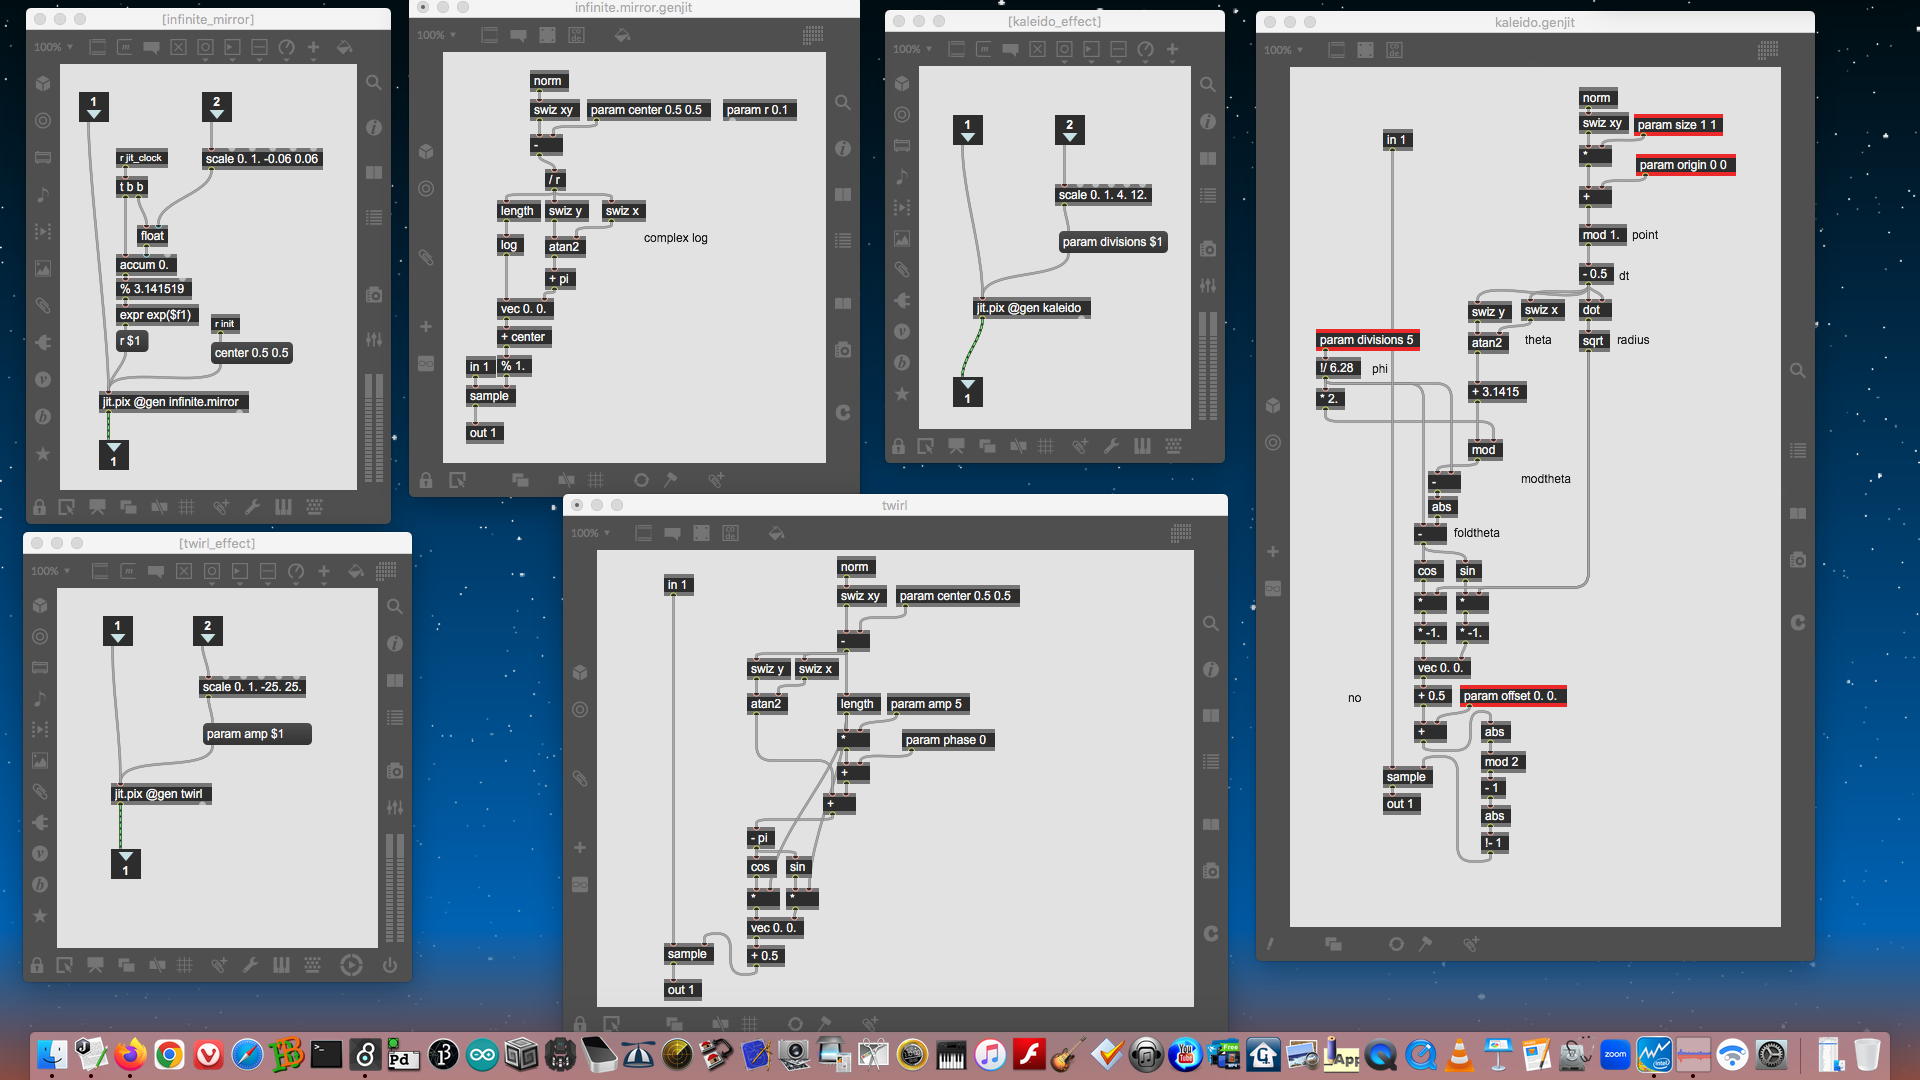
Task: Click the power audio icon in twirl_effect
Action: click(390, 965)
